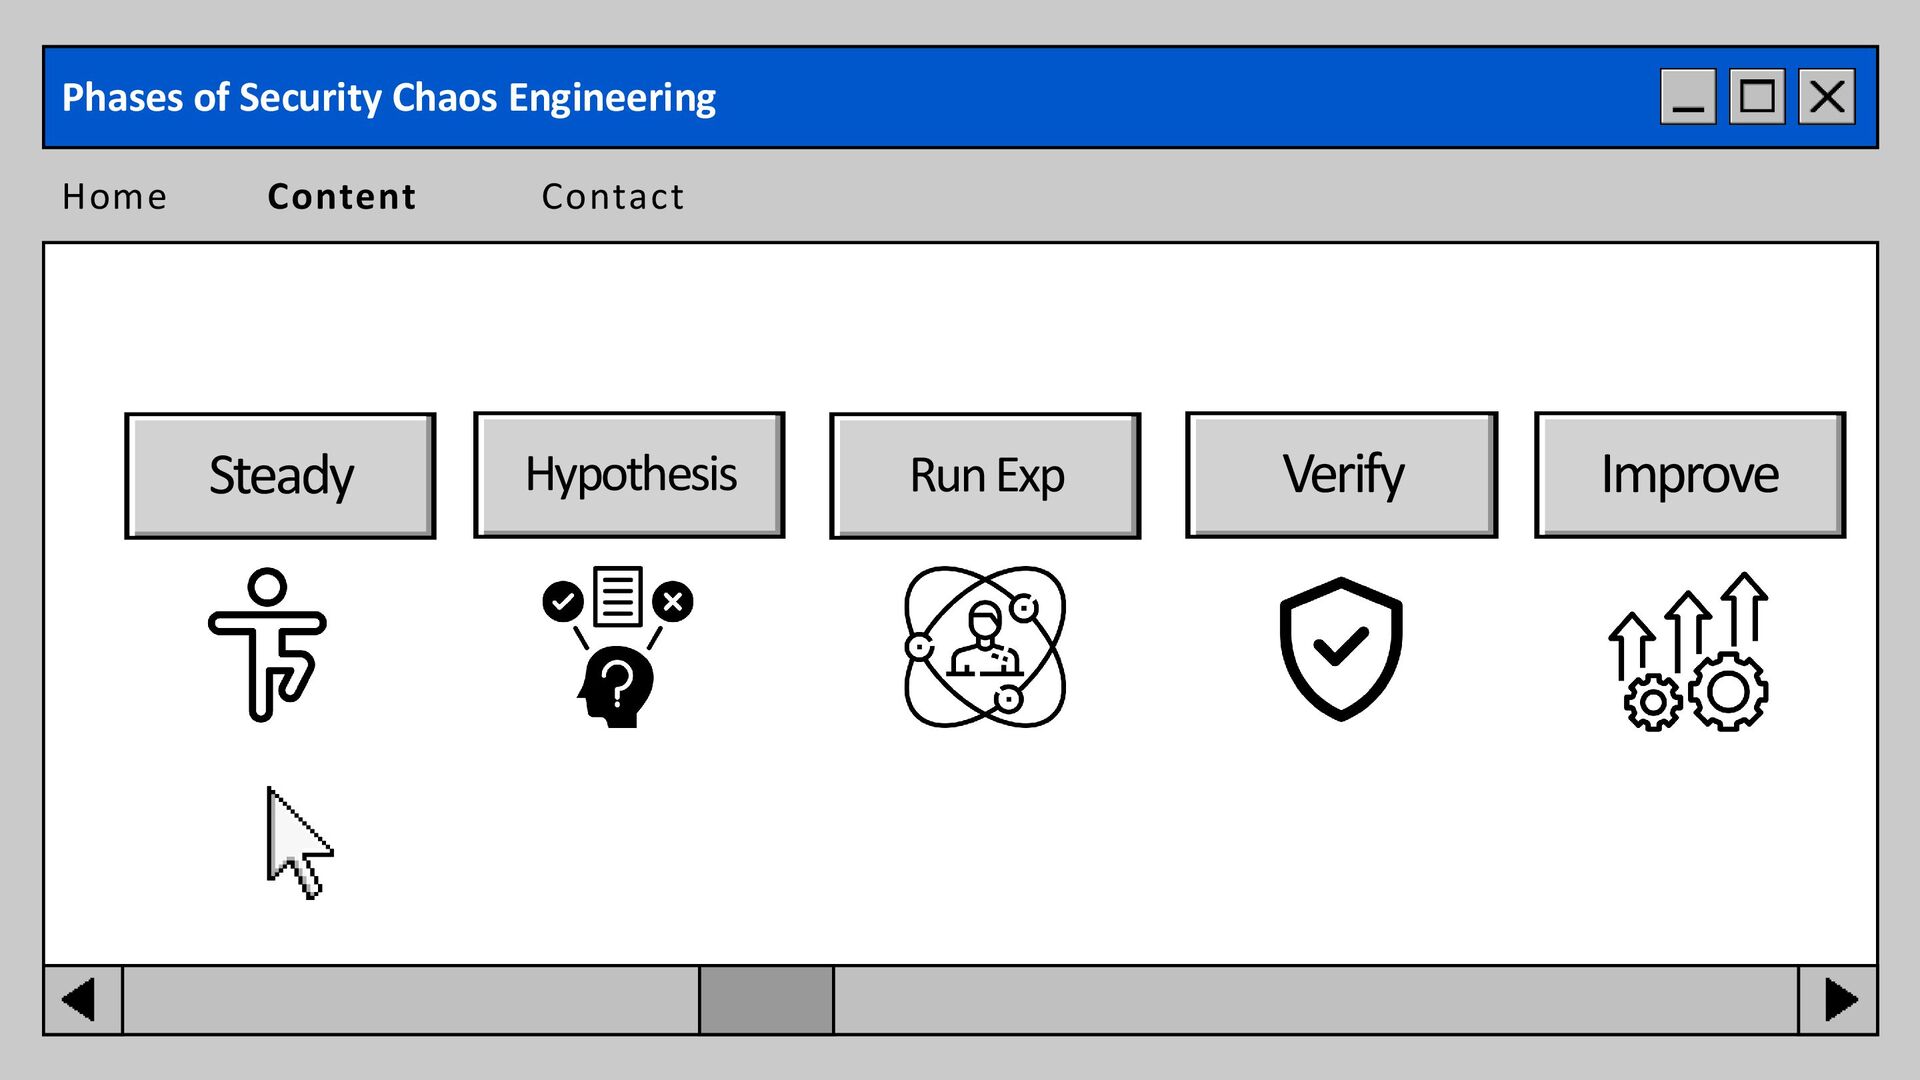Minimize the window
The height and width of the screenshot is (1080, 1920).
[1688, 97]
